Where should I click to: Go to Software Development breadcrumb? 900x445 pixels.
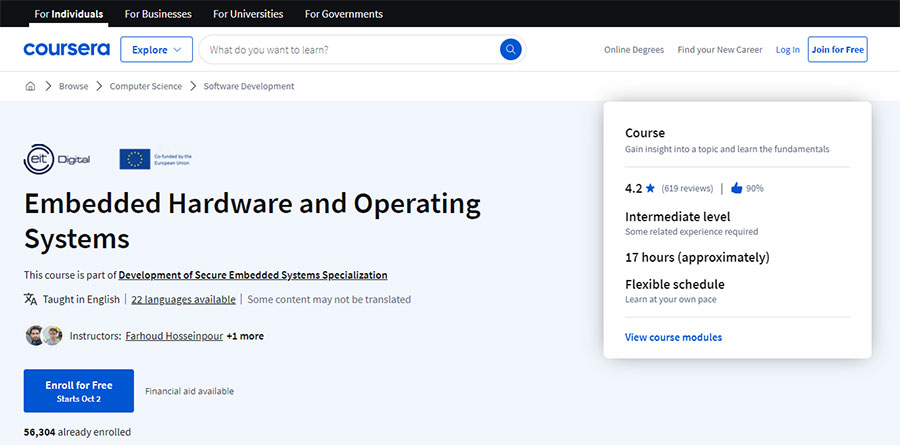tap(249, 86)
